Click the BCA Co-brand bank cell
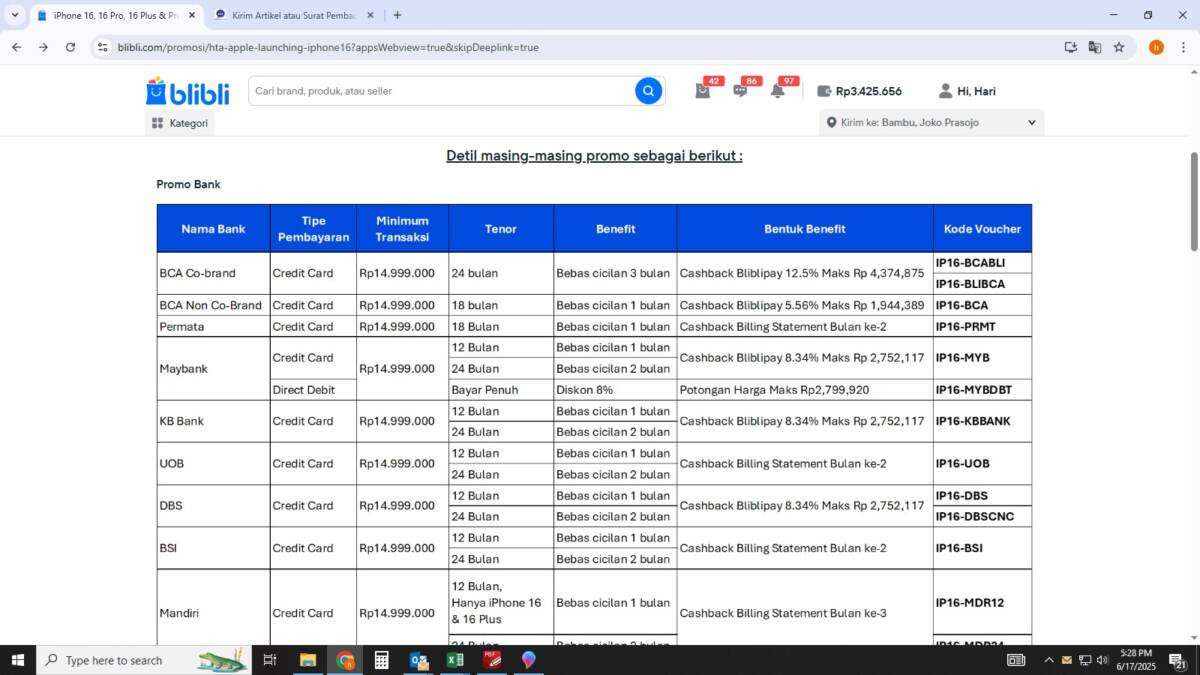Image resolution: width=1200 pixels, height=675 pixels. point(213,273)
